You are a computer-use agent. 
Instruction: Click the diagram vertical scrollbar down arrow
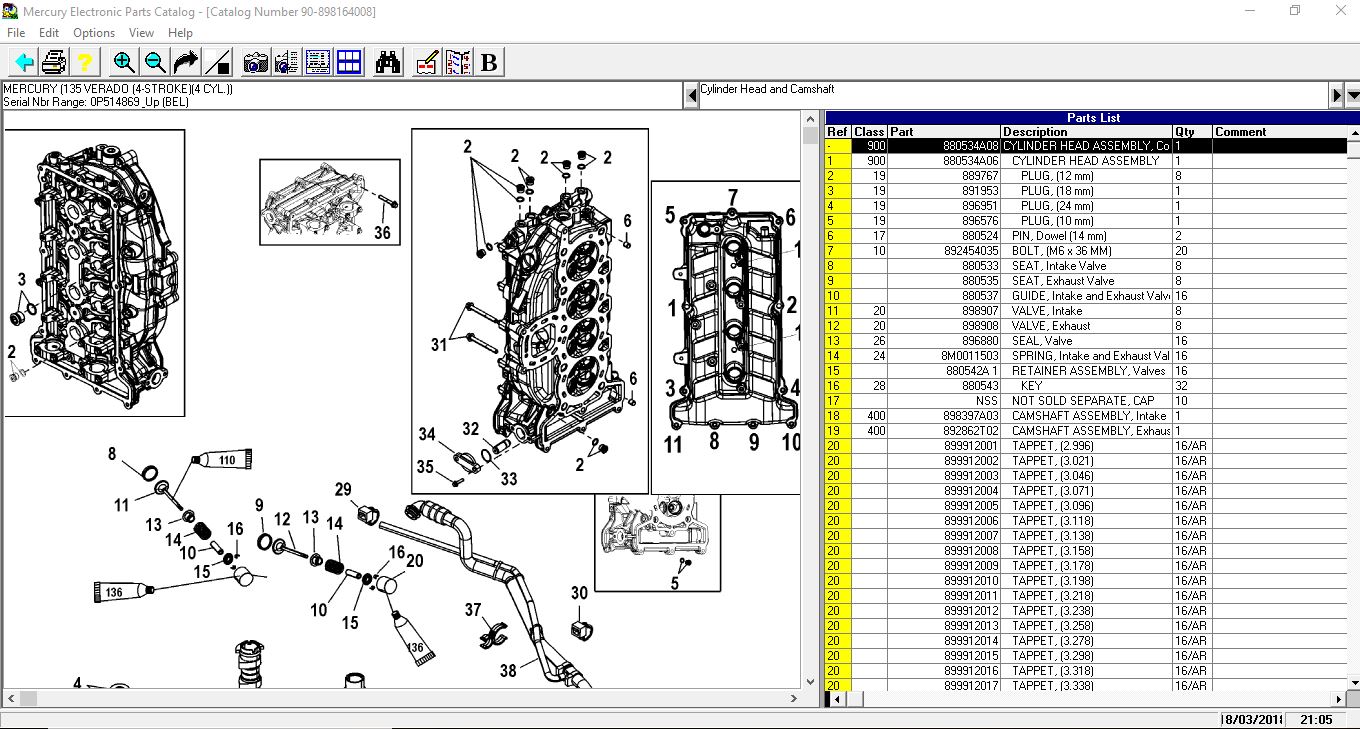[x=811, y=681]
